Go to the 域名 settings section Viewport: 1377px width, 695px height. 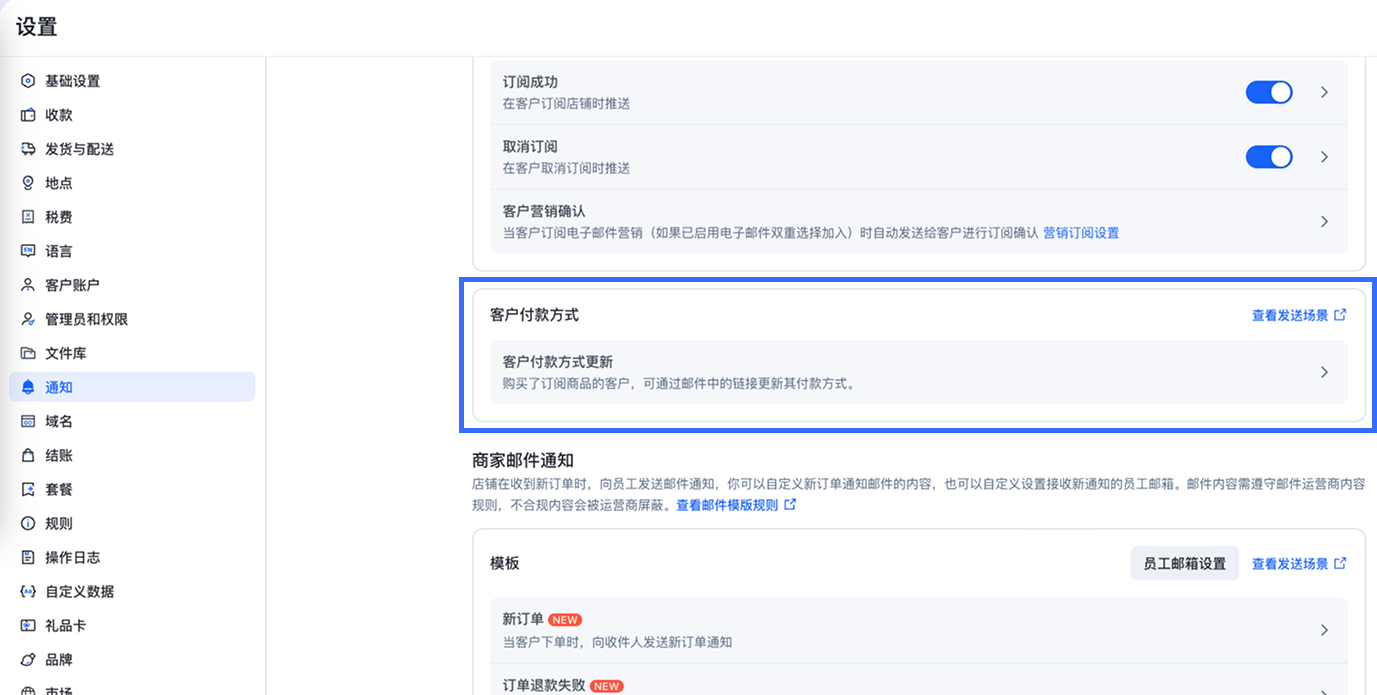click(59, 421)
